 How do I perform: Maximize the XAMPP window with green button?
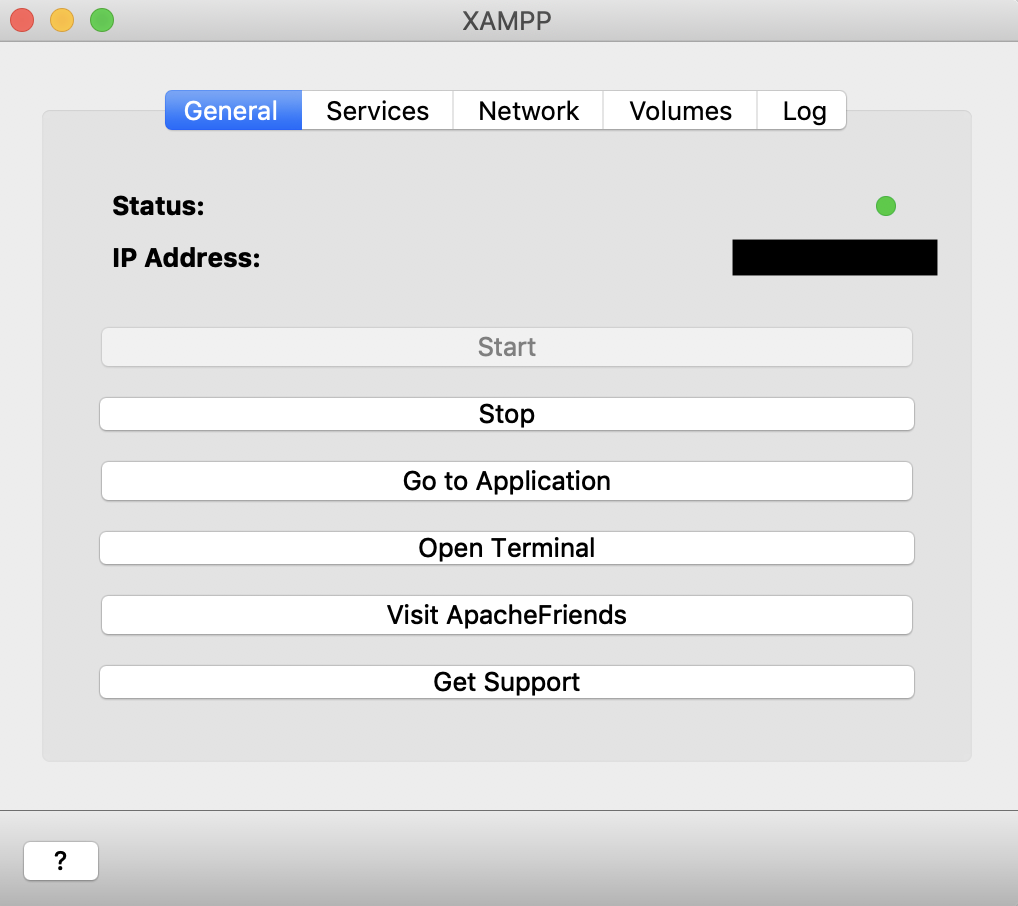tap(102, 20)
